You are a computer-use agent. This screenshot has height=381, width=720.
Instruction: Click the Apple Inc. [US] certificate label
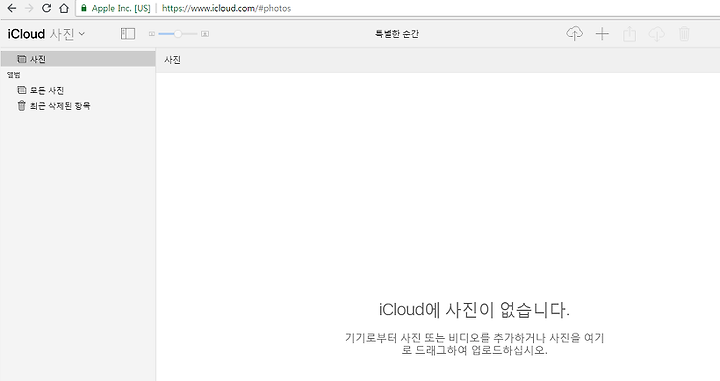(x=121, y=8)
